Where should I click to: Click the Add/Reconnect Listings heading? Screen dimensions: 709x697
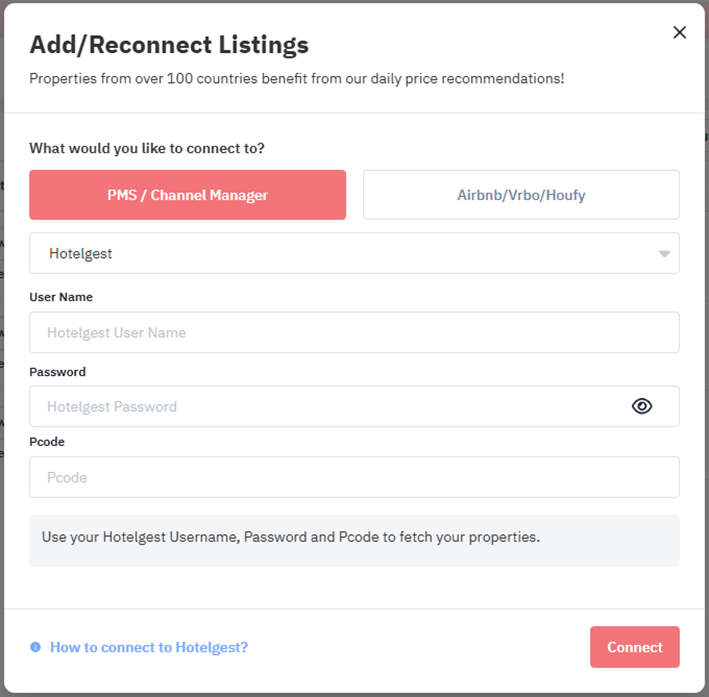click(x=169, y=45)
